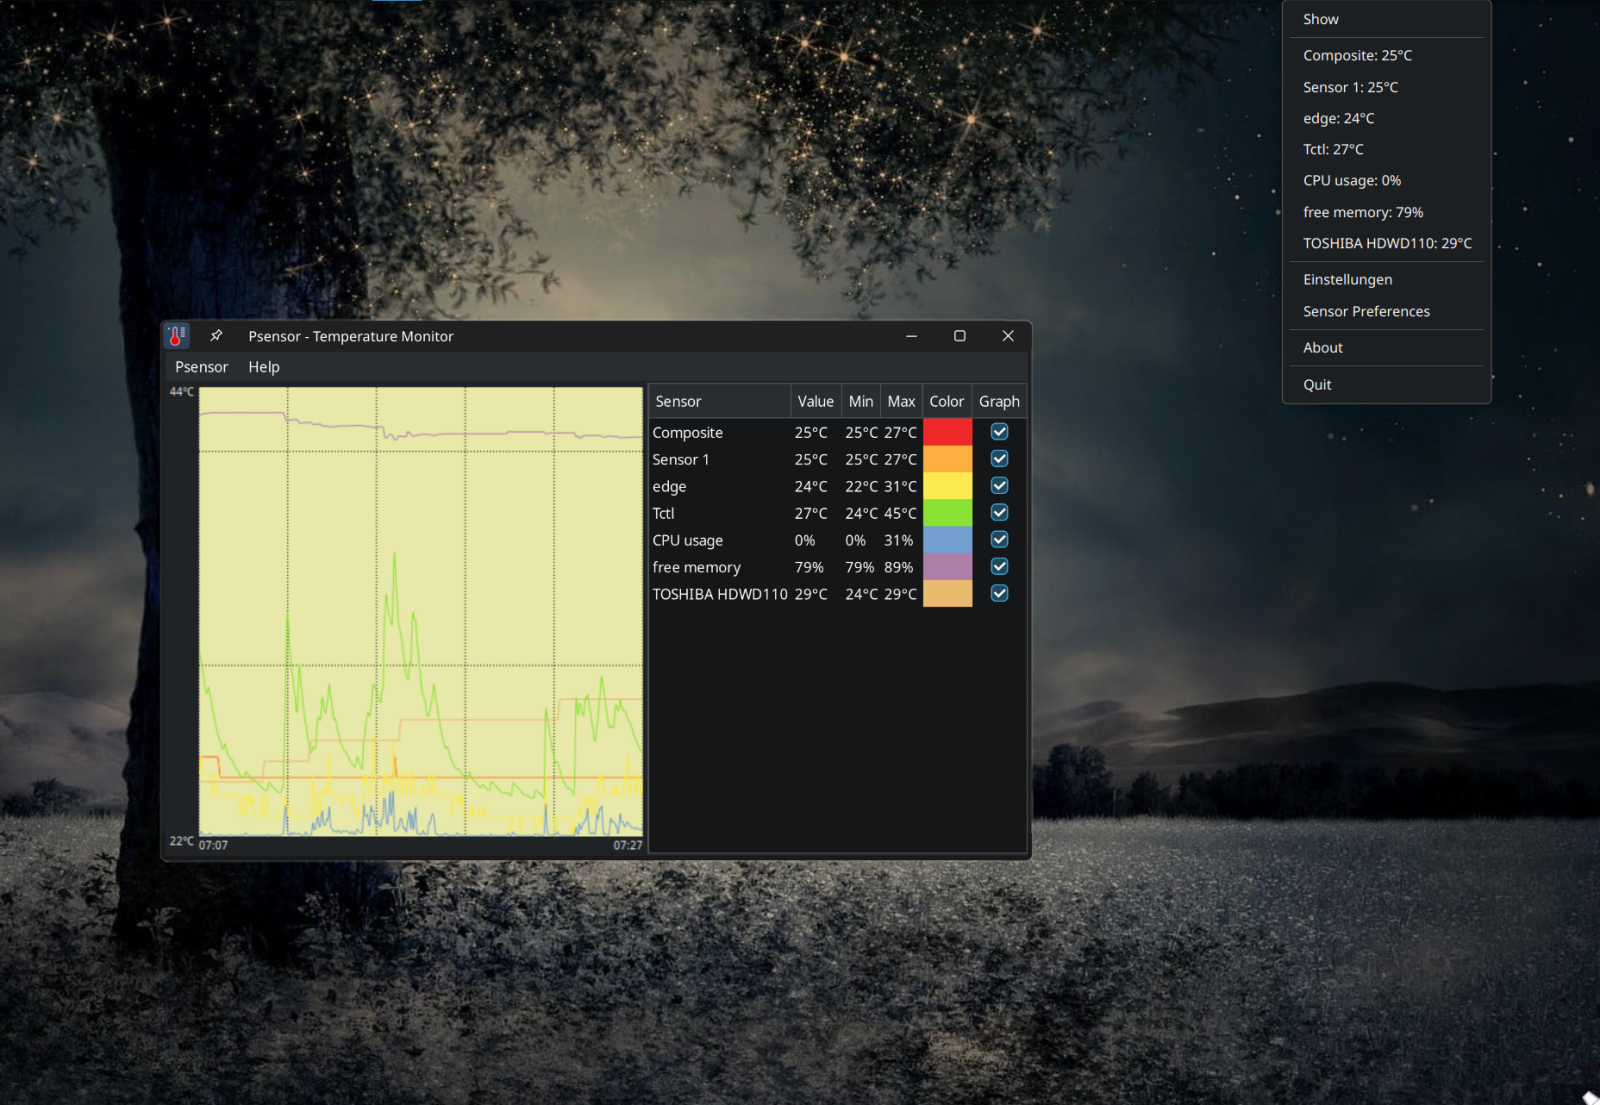Click the pin window icon in title bar
Image resolution: width=1600 pixels, height=1105 pixels.
pyautogui.click(x=216, y=336)
